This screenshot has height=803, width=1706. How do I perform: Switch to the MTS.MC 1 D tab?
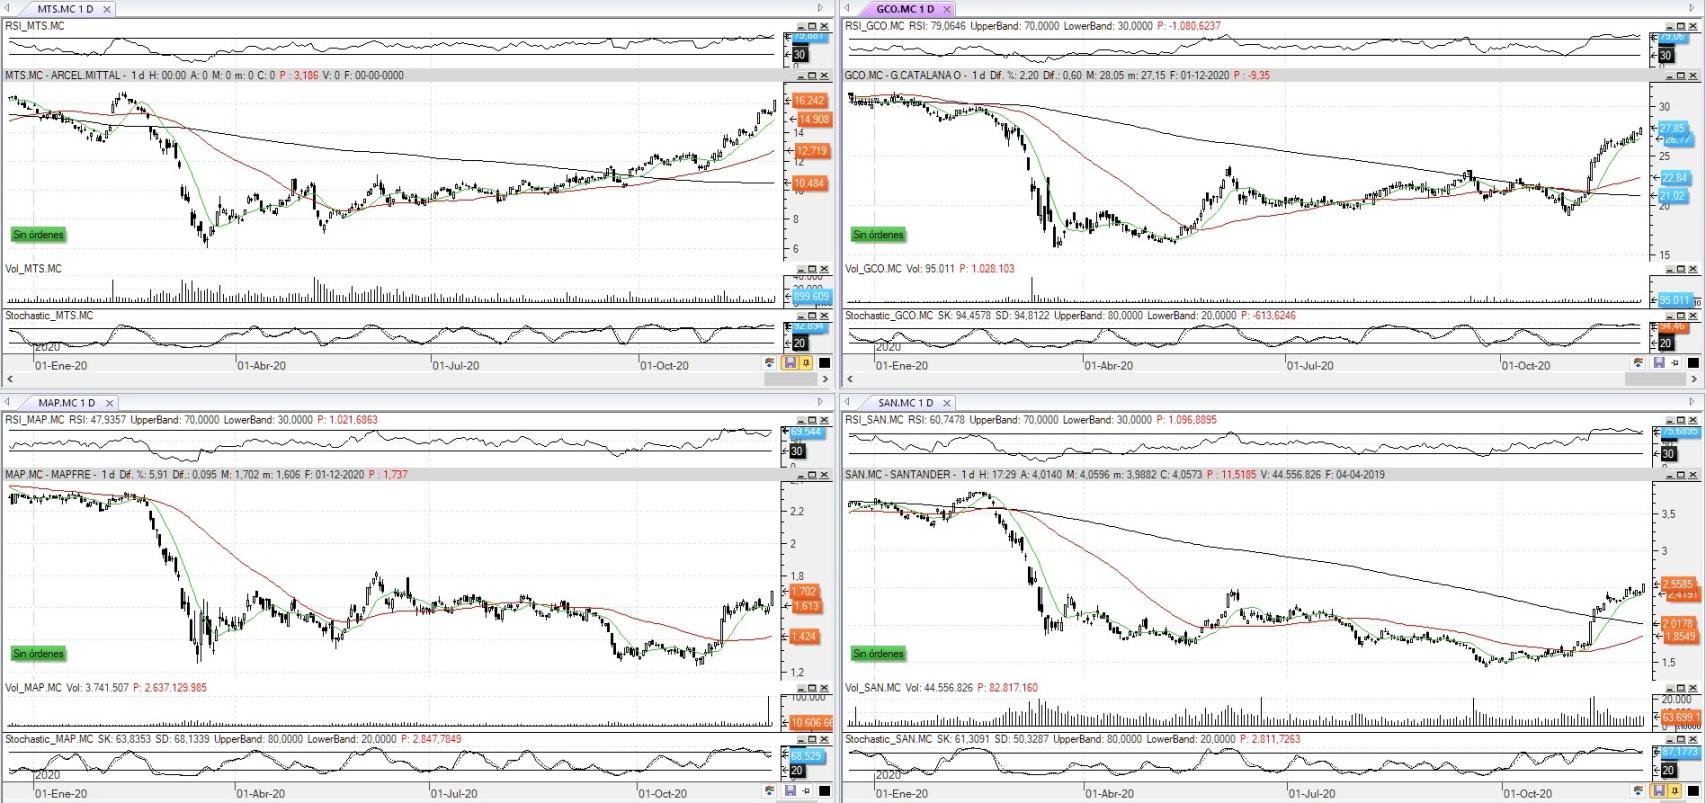pos(65,9)
